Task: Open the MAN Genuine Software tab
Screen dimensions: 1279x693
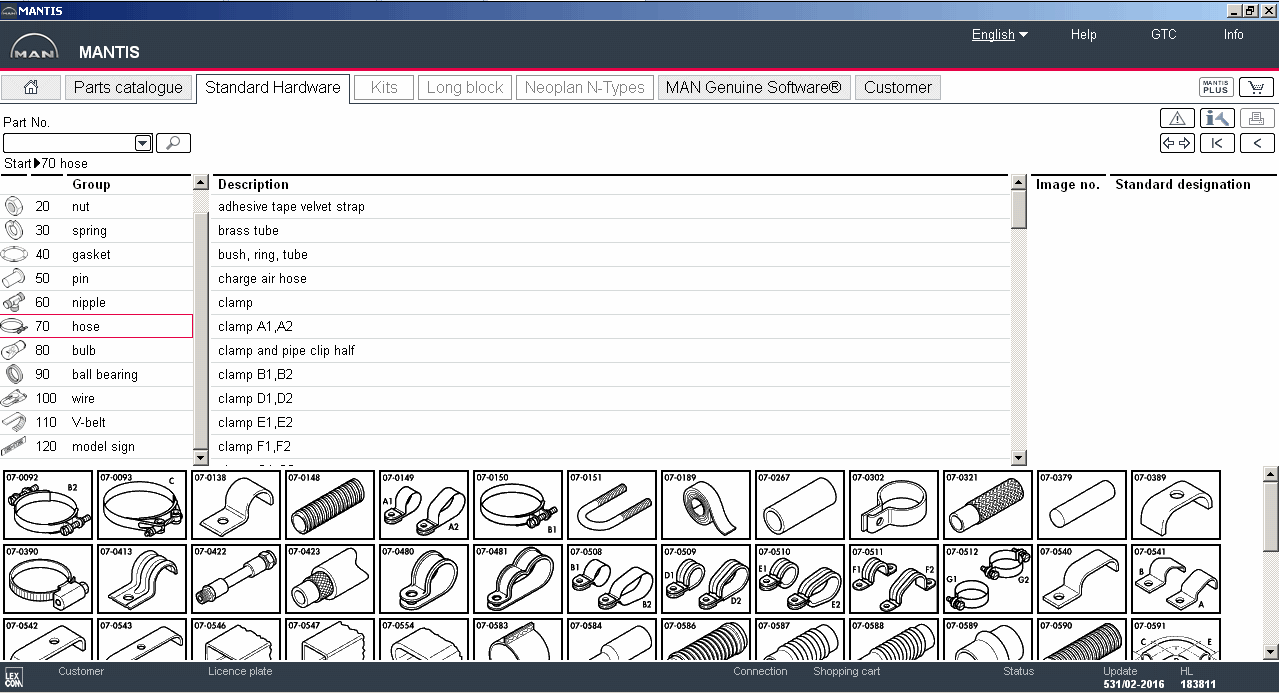Action: 753,87
